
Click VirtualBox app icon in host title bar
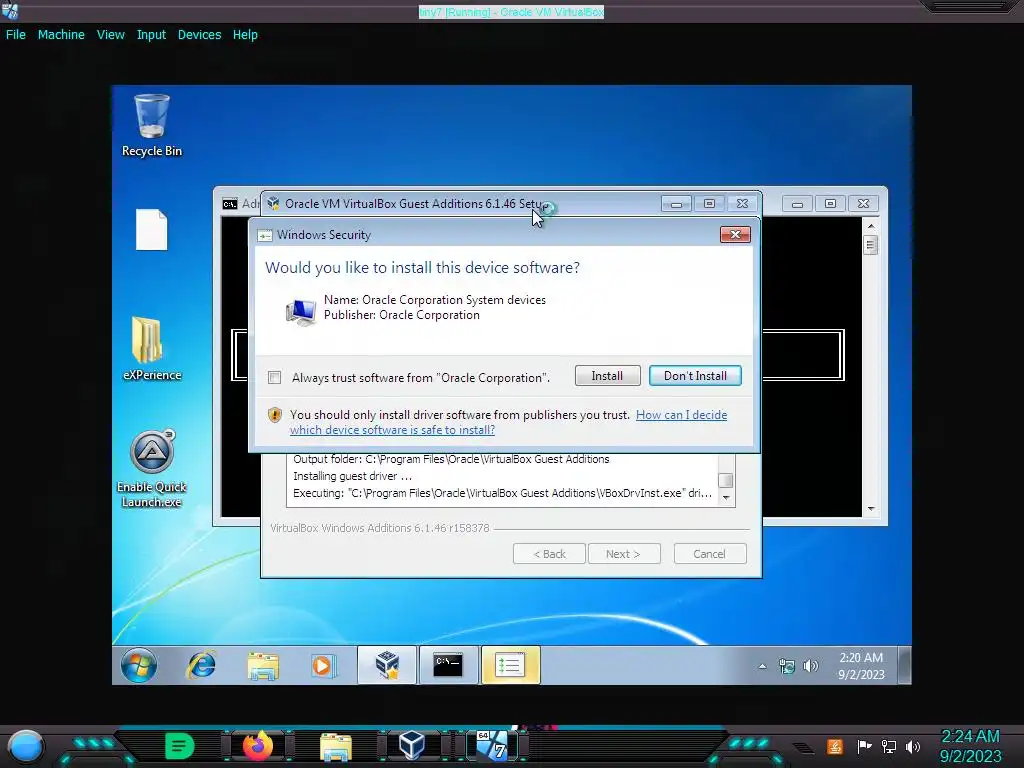[x=10, y=11]
